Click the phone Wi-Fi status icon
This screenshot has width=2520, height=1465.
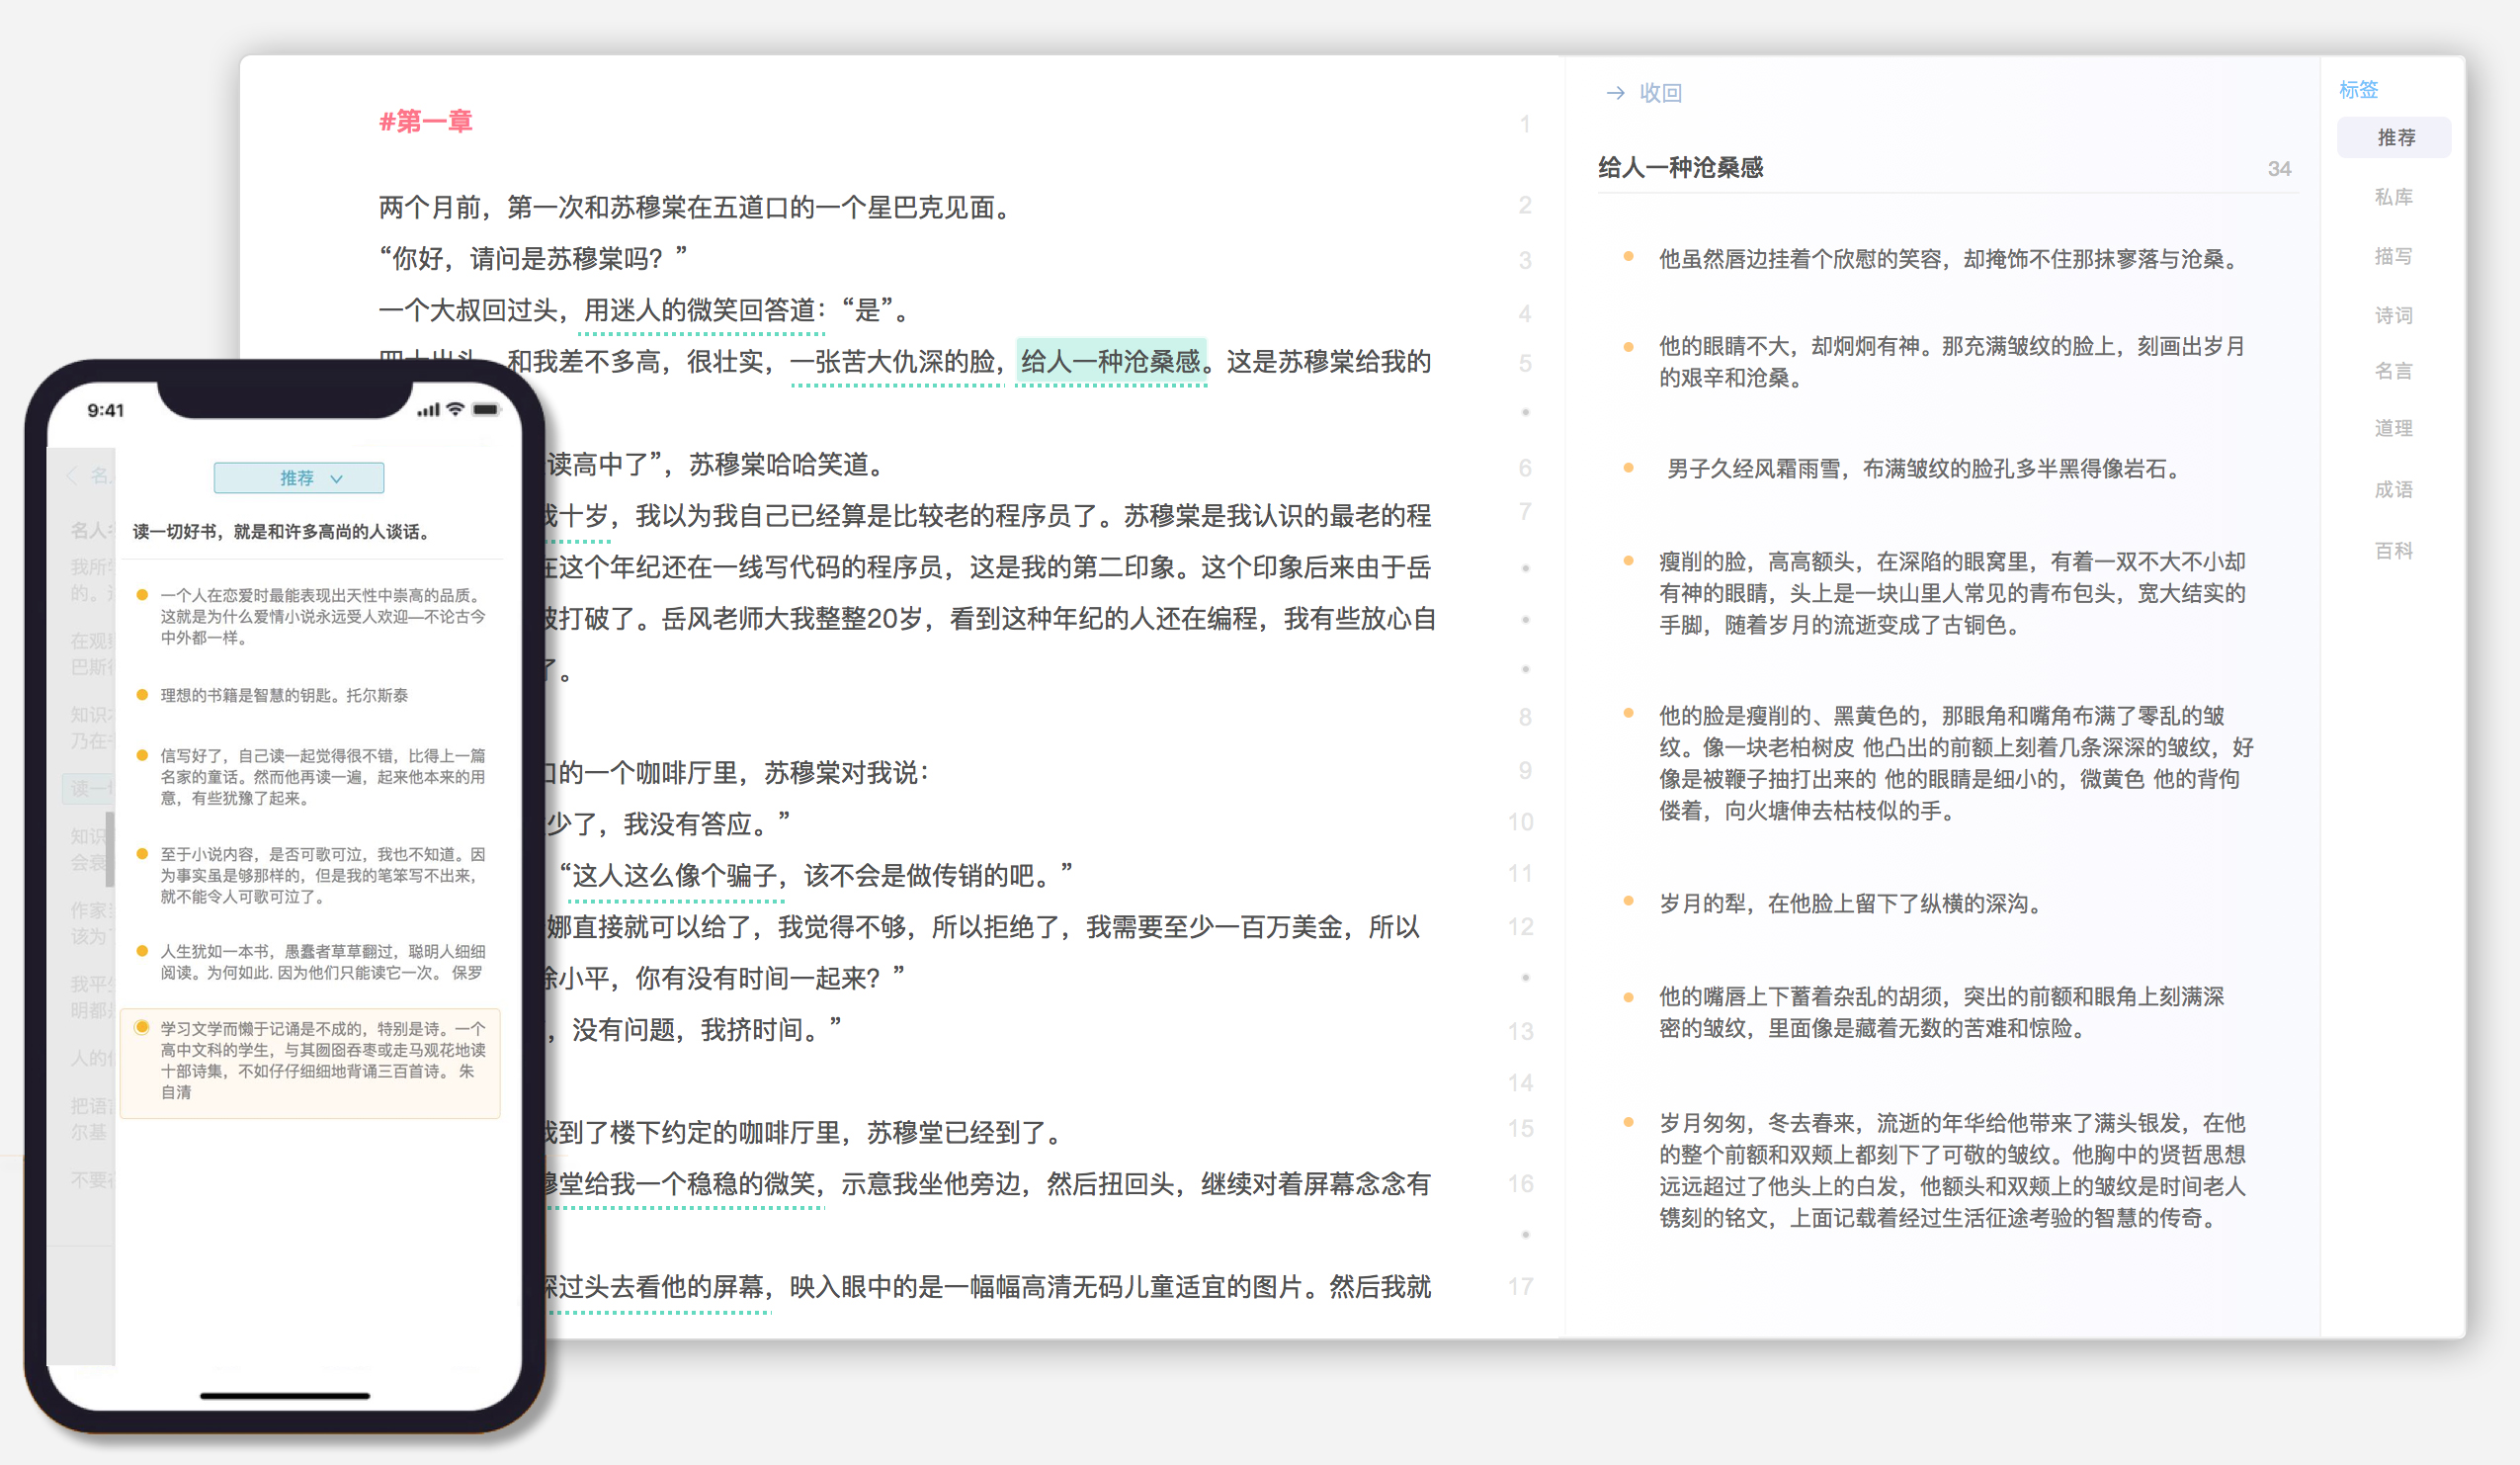455,409
